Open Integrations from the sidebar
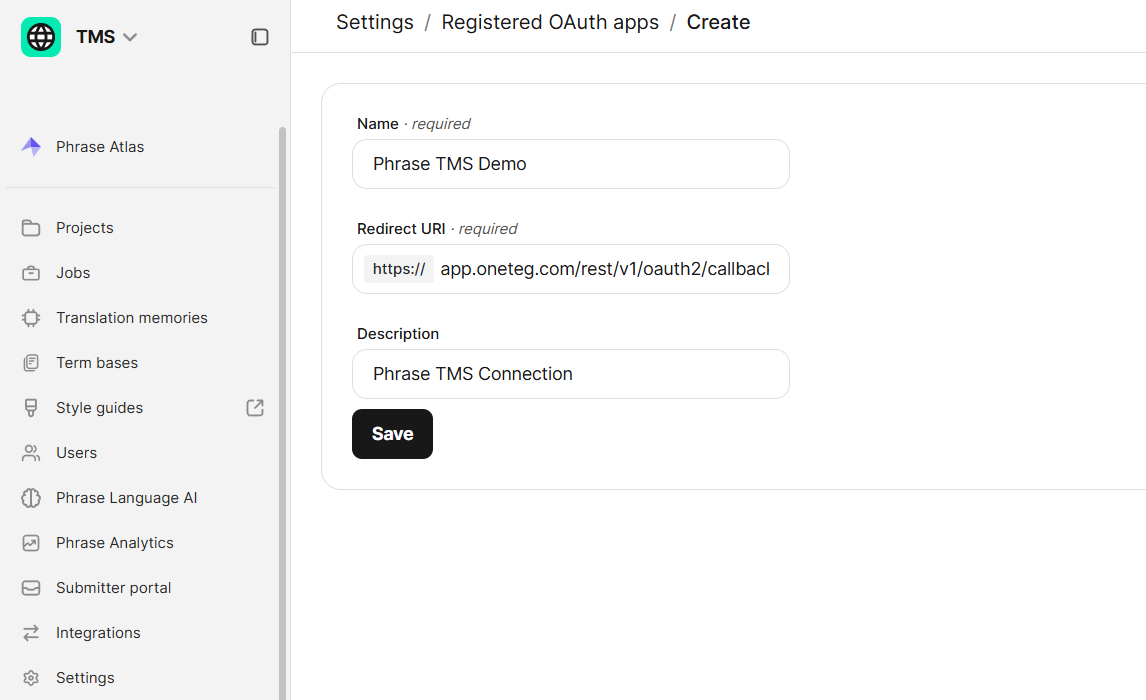The height and width of the screenshot is (700, 1146). [x=98, y=633]
